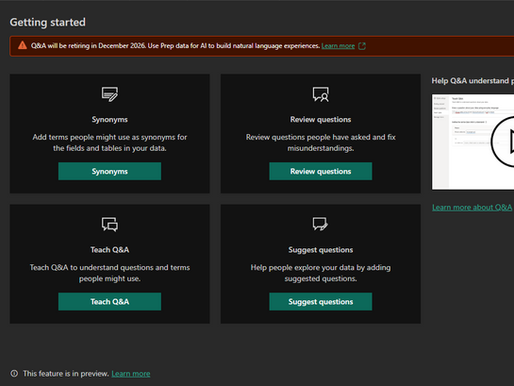514x386 pixels.
Task: Follow Learn more link in retirement banner
Action: tap(338, 46)
